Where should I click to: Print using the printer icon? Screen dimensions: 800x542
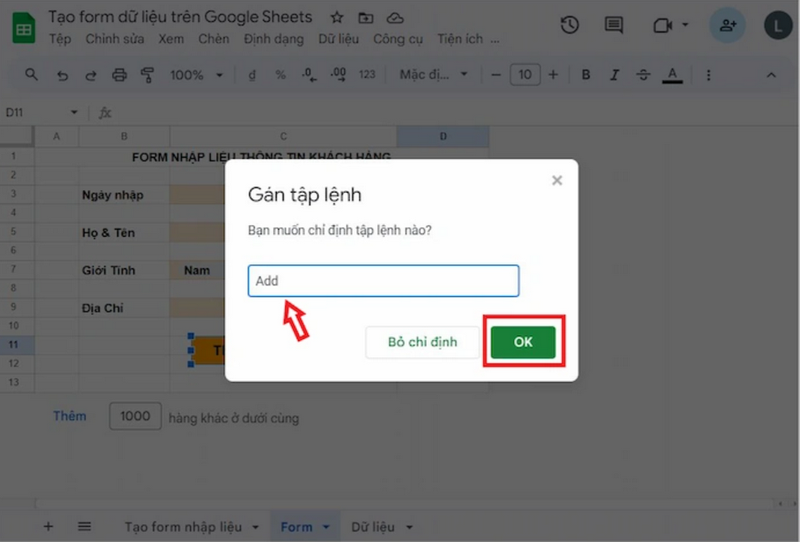pos(119,76)
